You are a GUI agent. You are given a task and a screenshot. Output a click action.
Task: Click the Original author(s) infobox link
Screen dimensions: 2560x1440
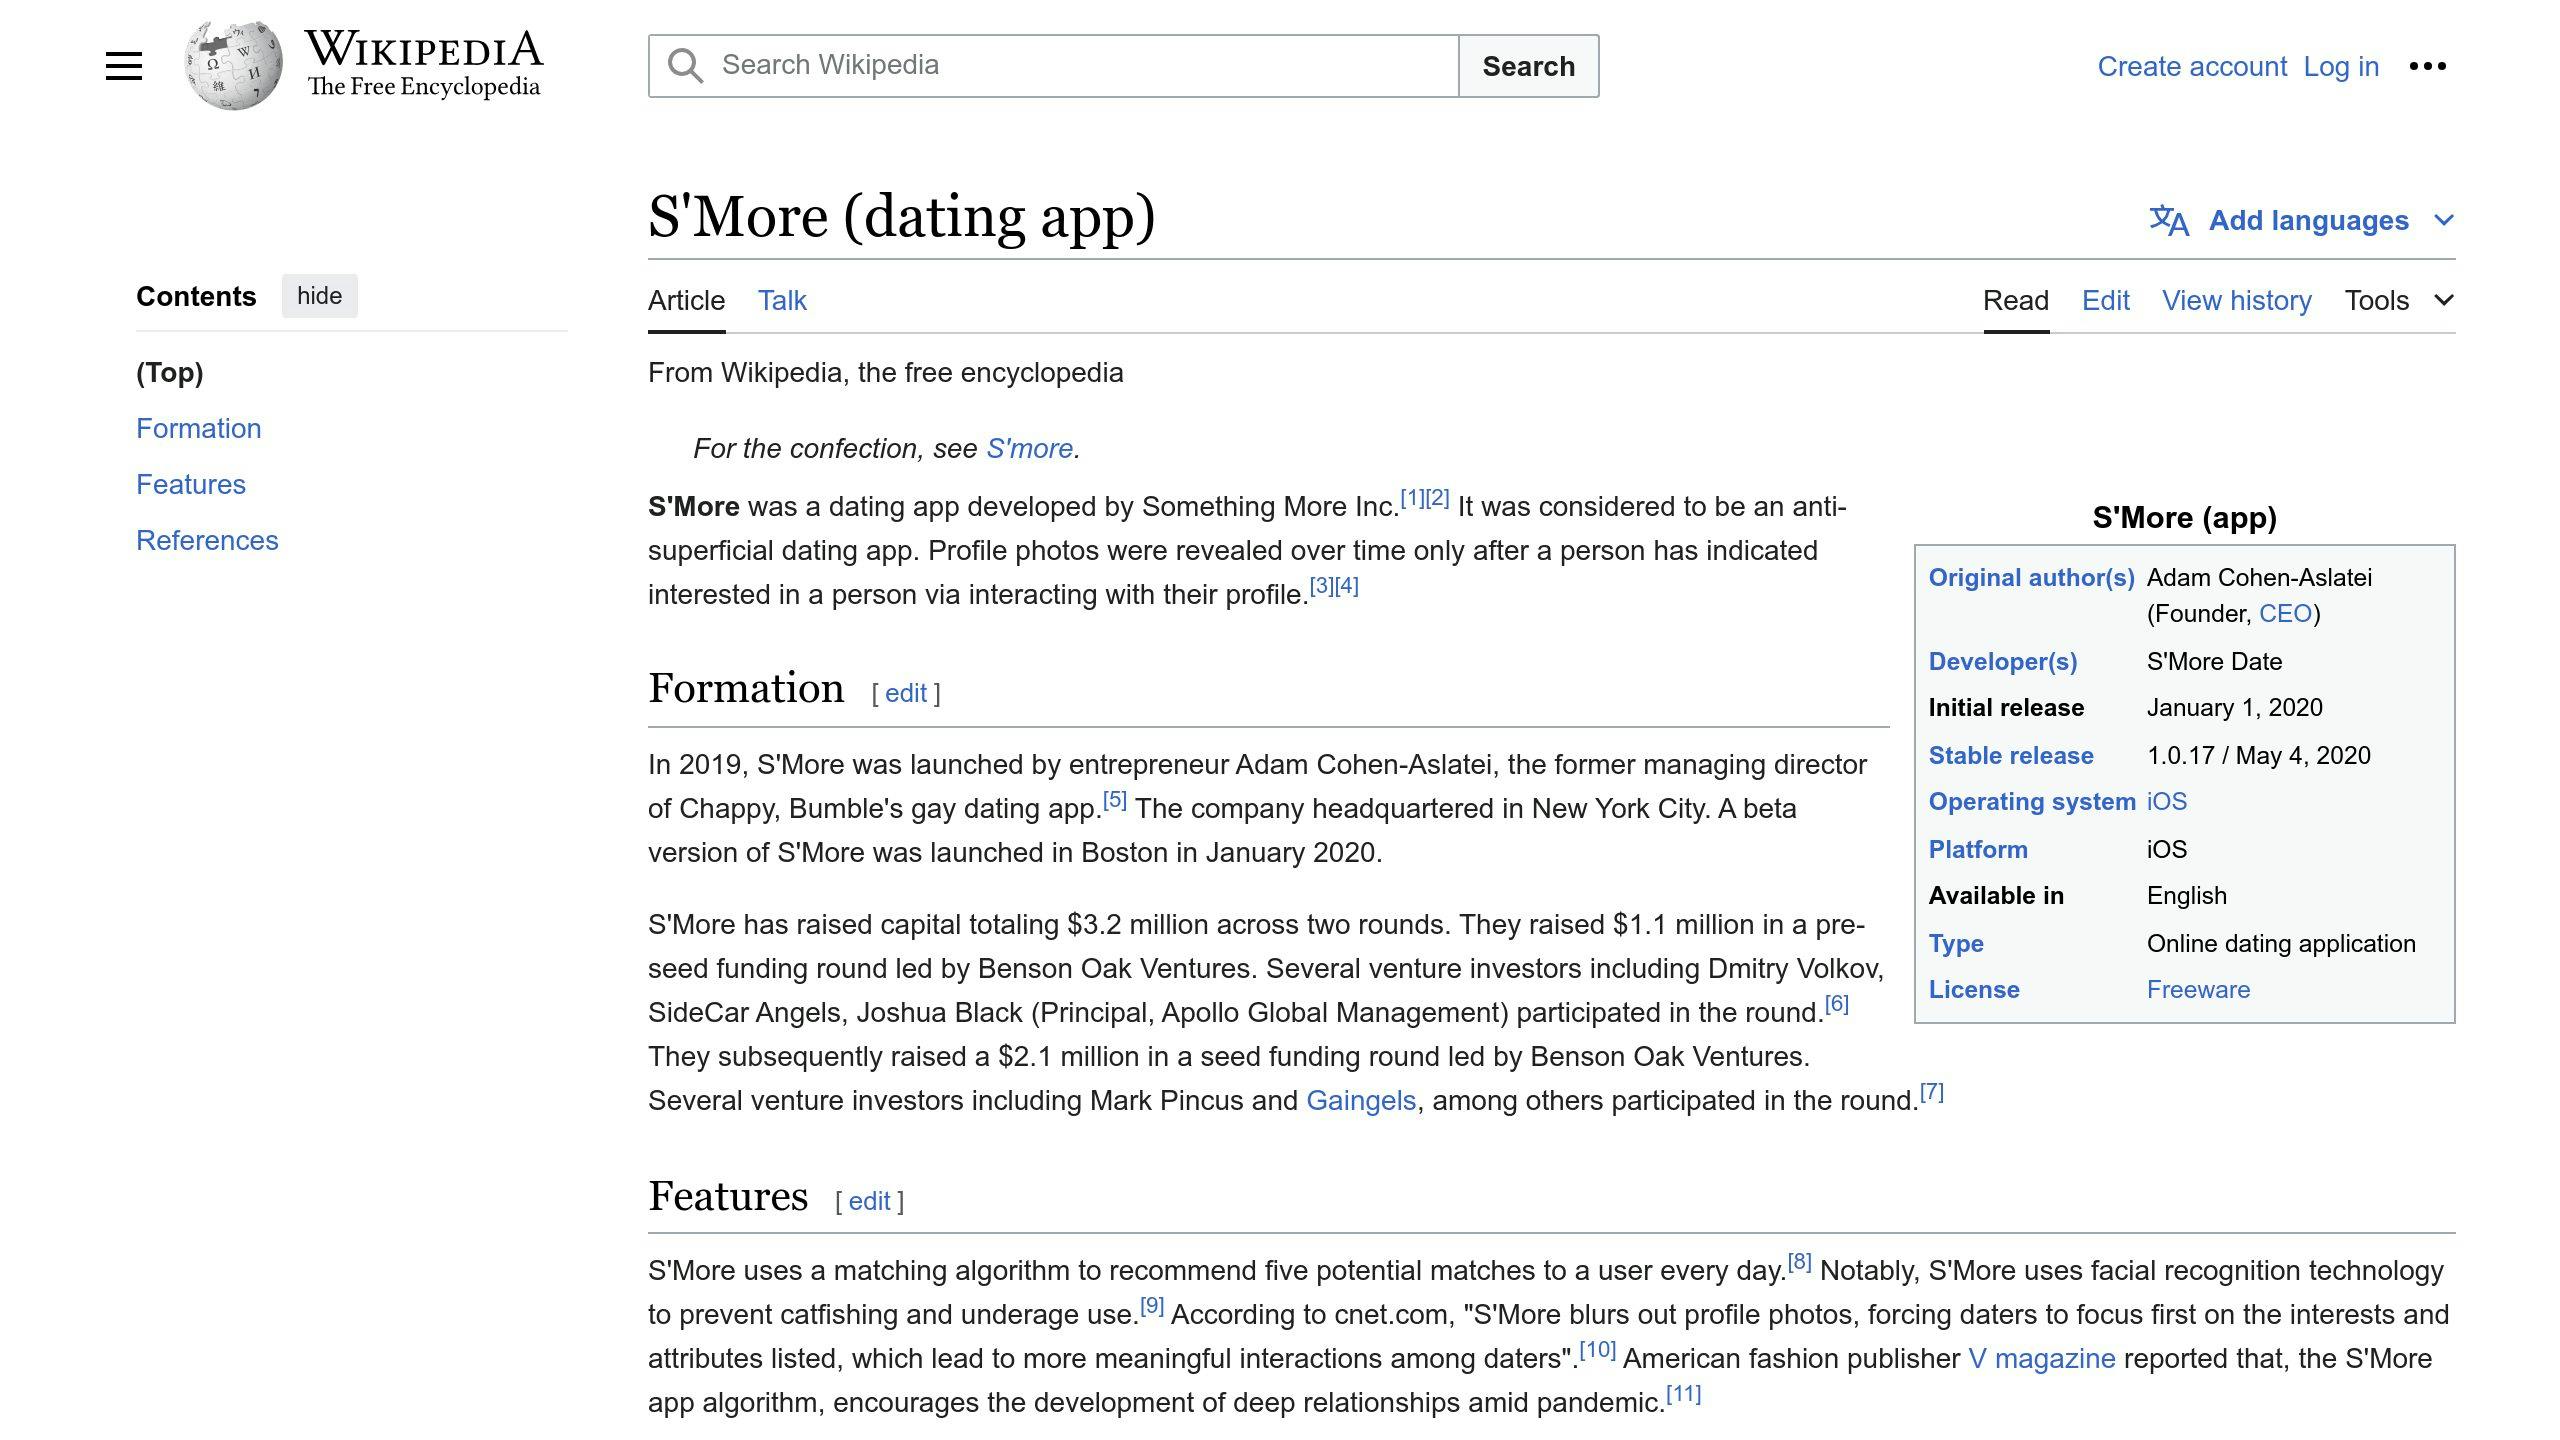pos(2032,577)
